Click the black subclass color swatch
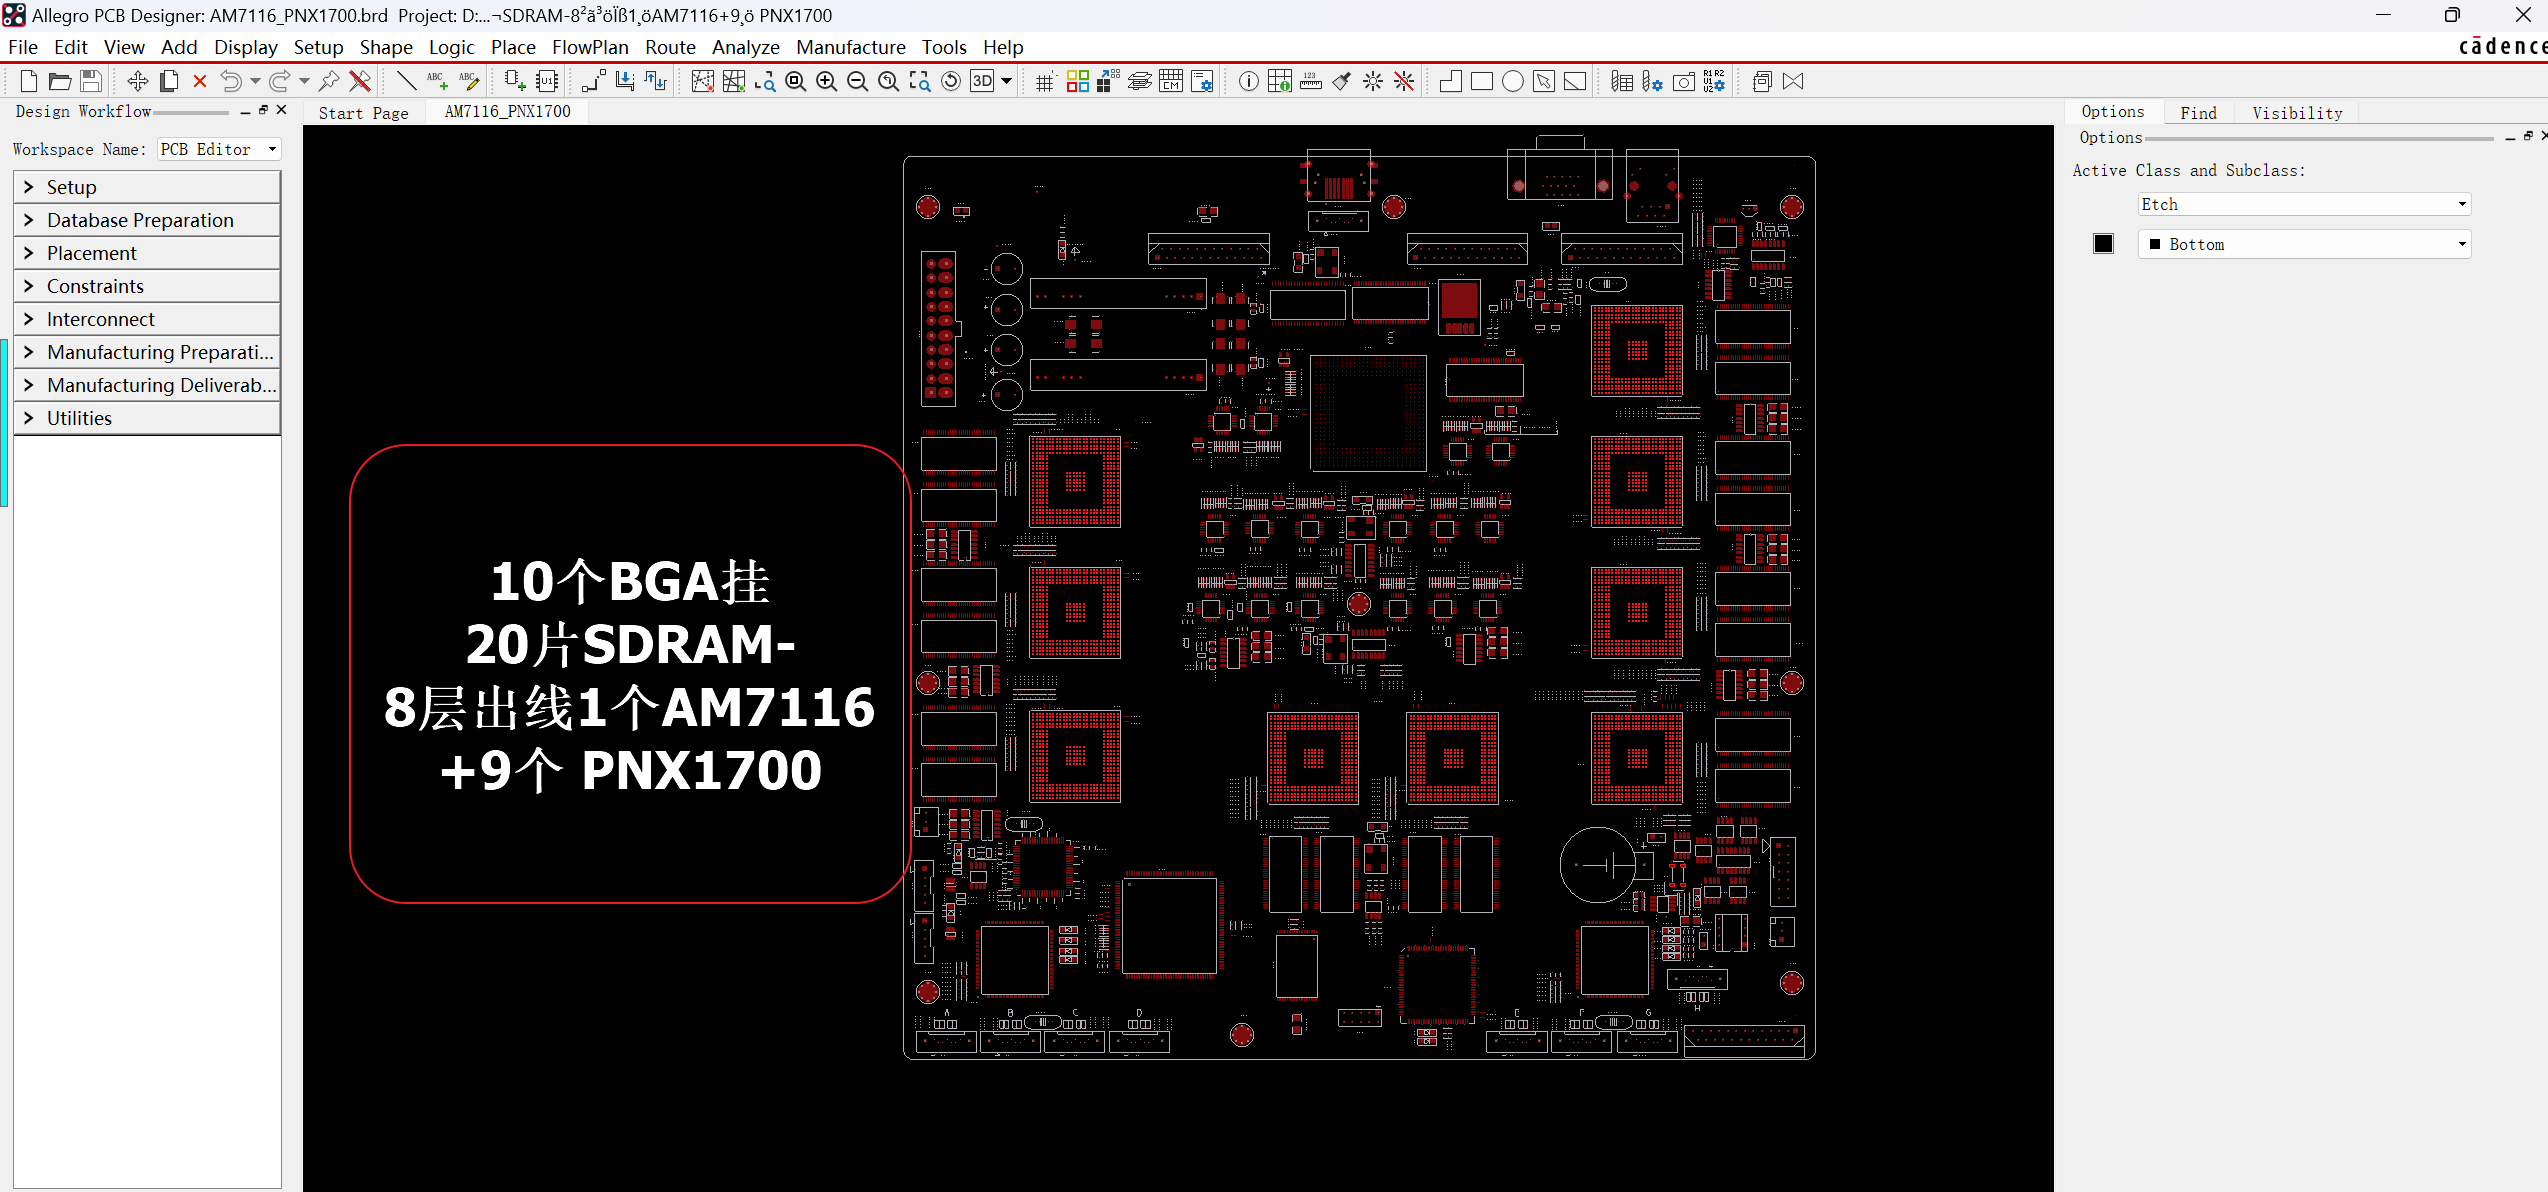 pyautogui.click(x=2103, y=244)
